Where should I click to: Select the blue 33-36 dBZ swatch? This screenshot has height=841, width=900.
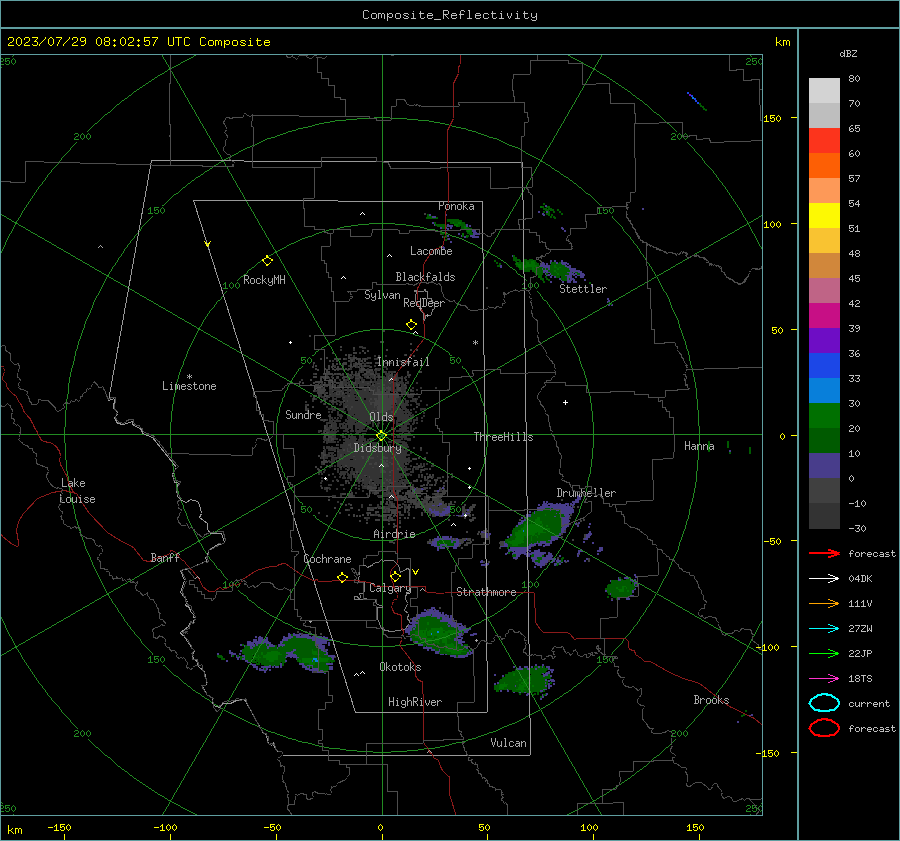coord(824,366)
